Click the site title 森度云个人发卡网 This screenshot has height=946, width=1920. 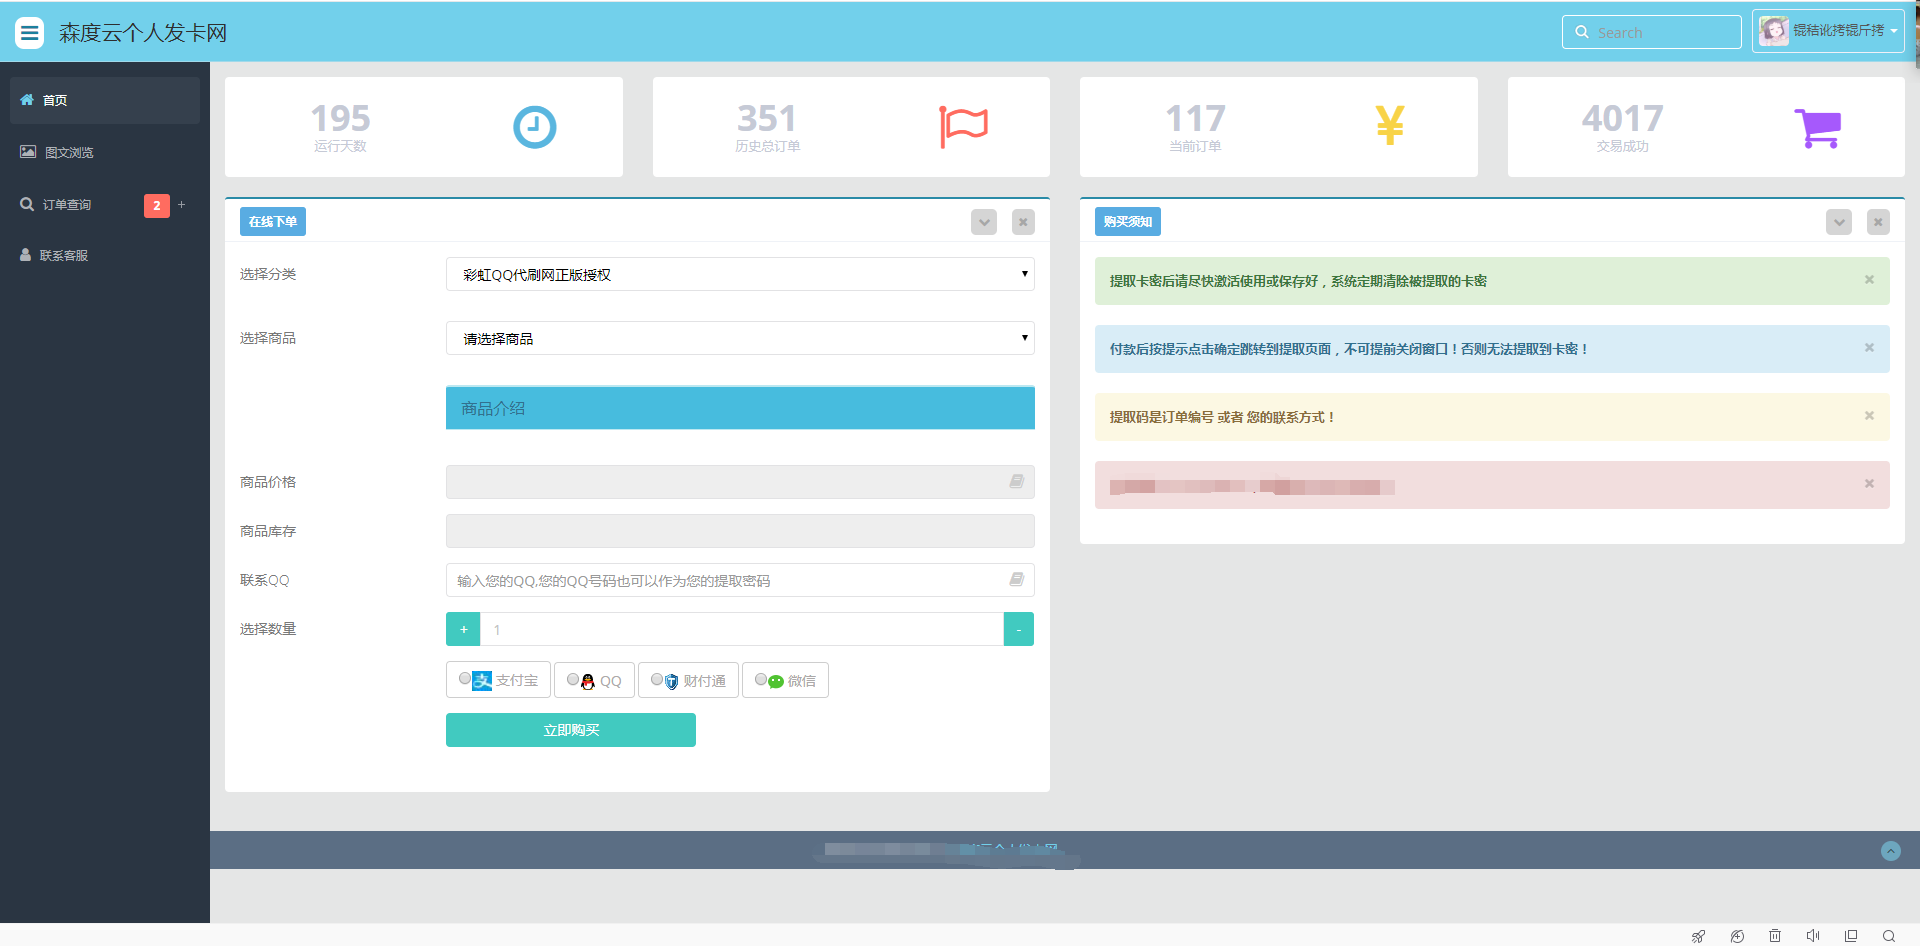[x=143, y=33]
